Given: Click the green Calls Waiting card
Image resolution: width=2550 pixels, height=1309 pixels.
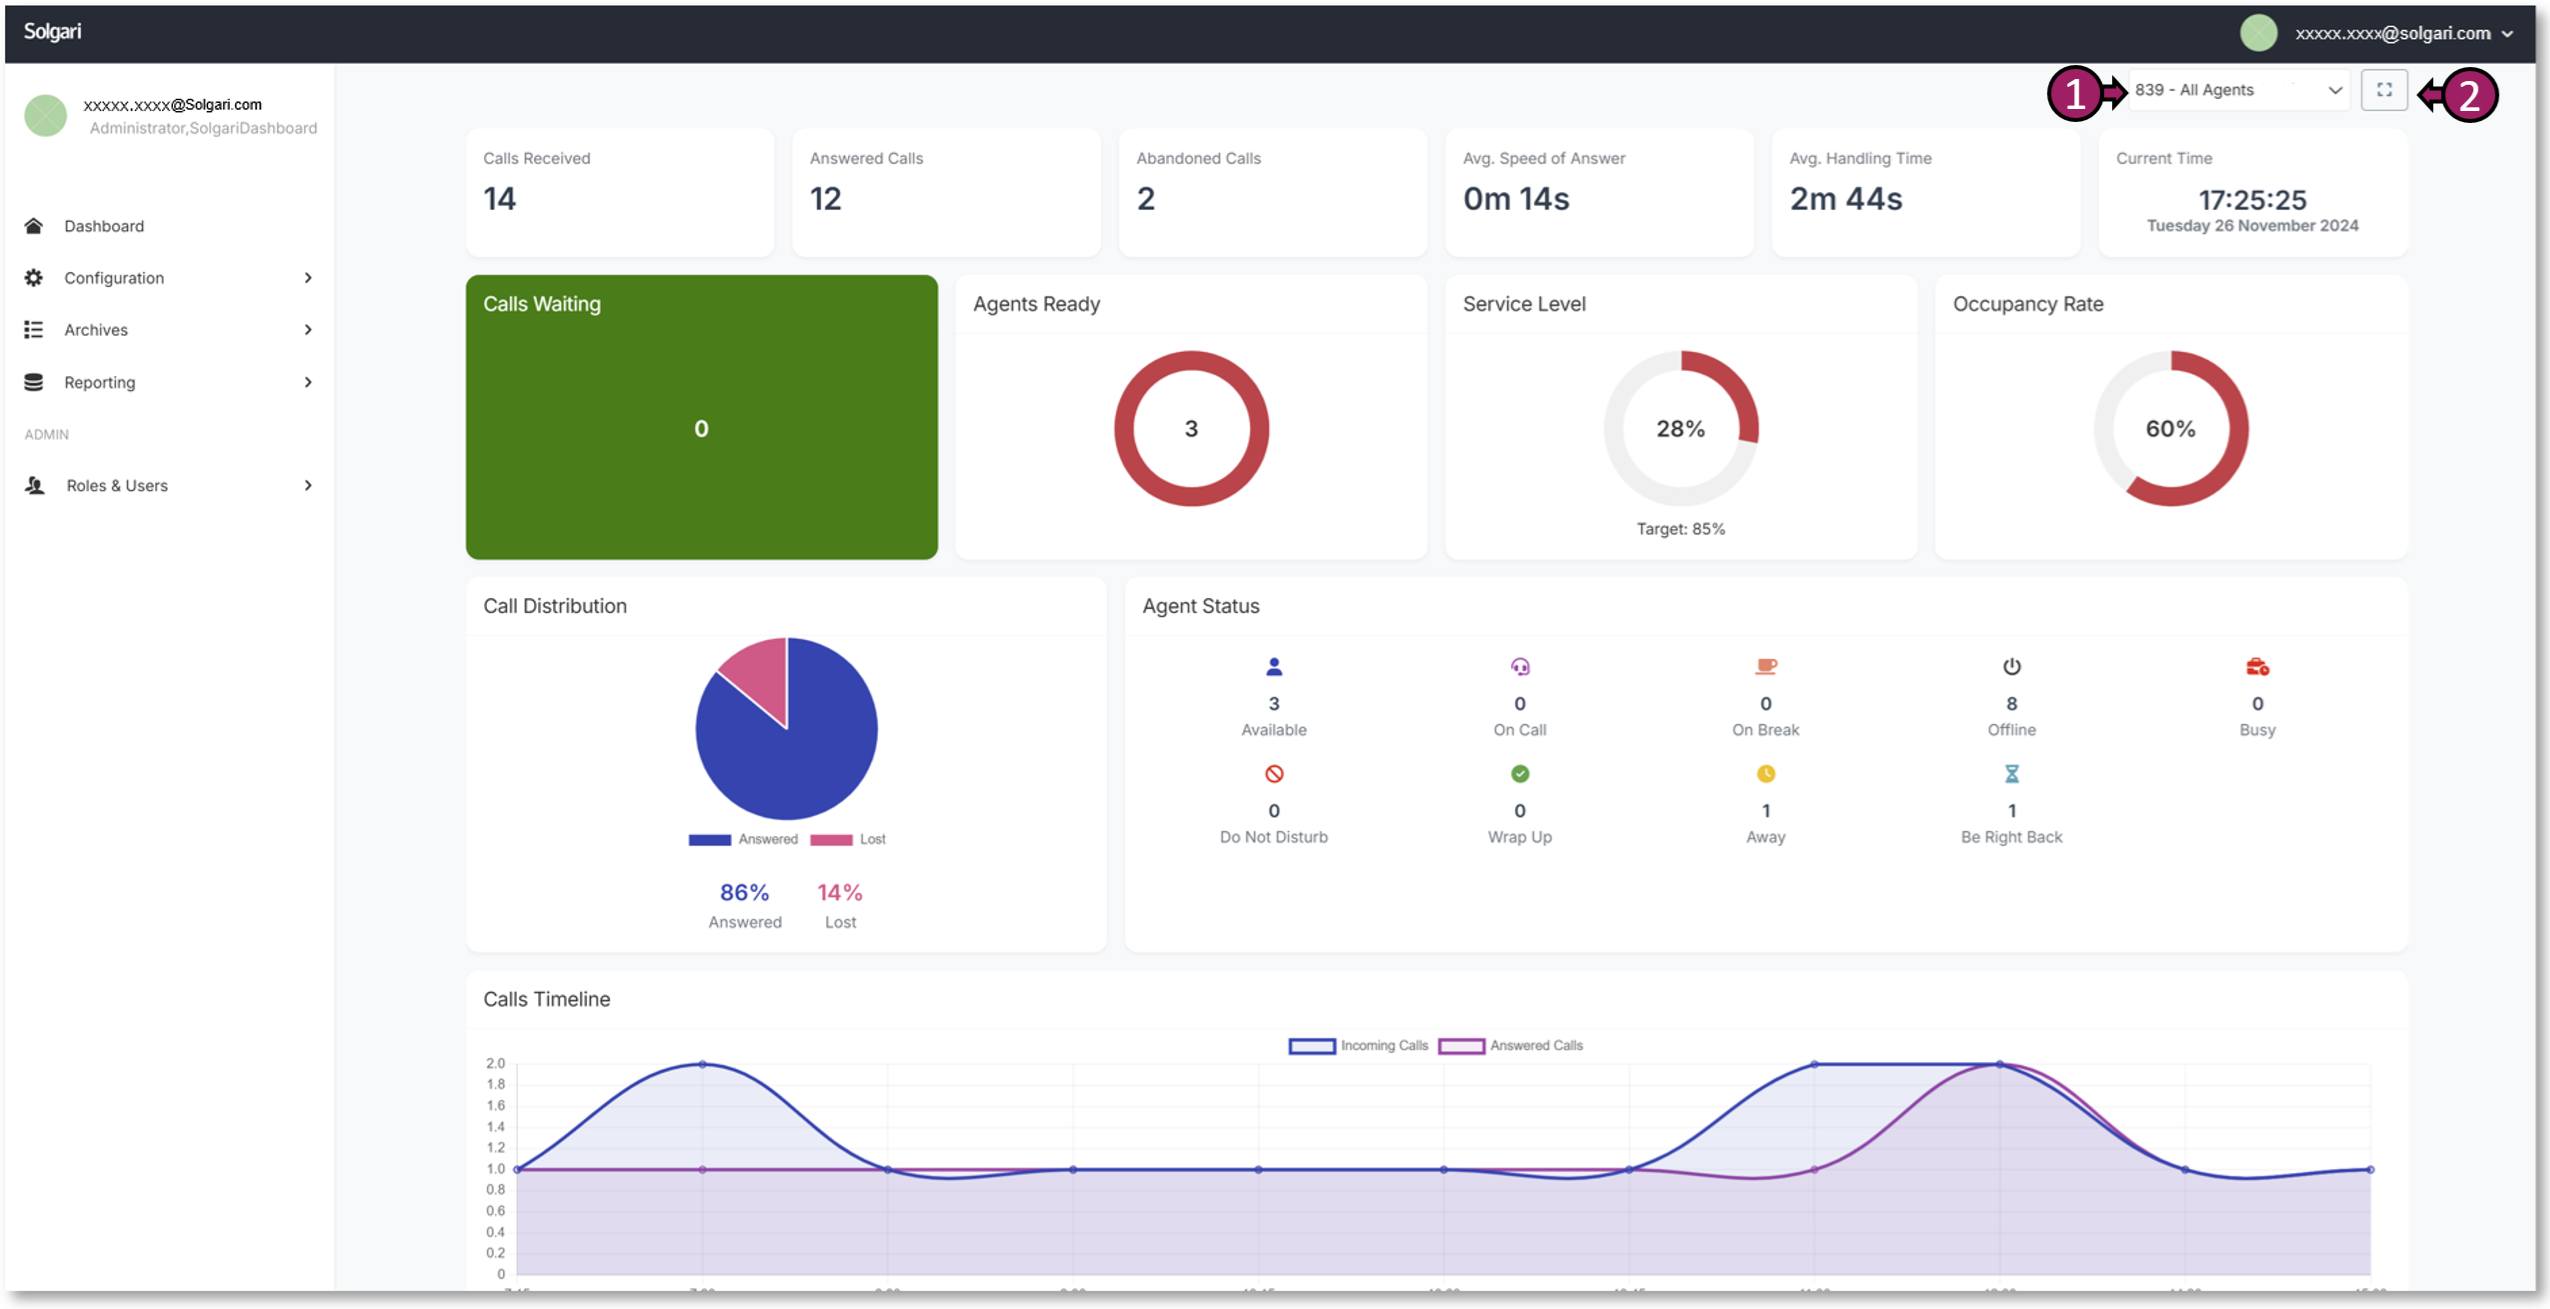Looking at the screenshot, I should tap(701, 418).
